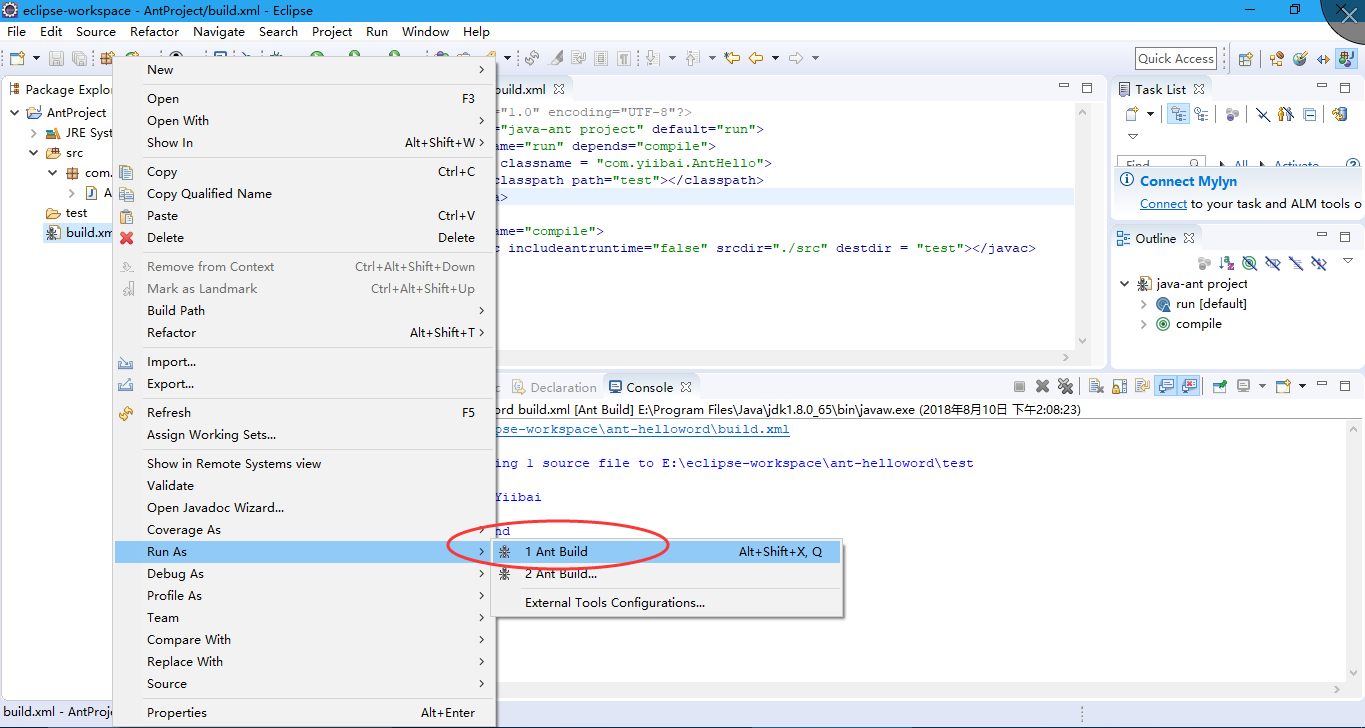Click the Quick Access search field

click(1176, 59)
